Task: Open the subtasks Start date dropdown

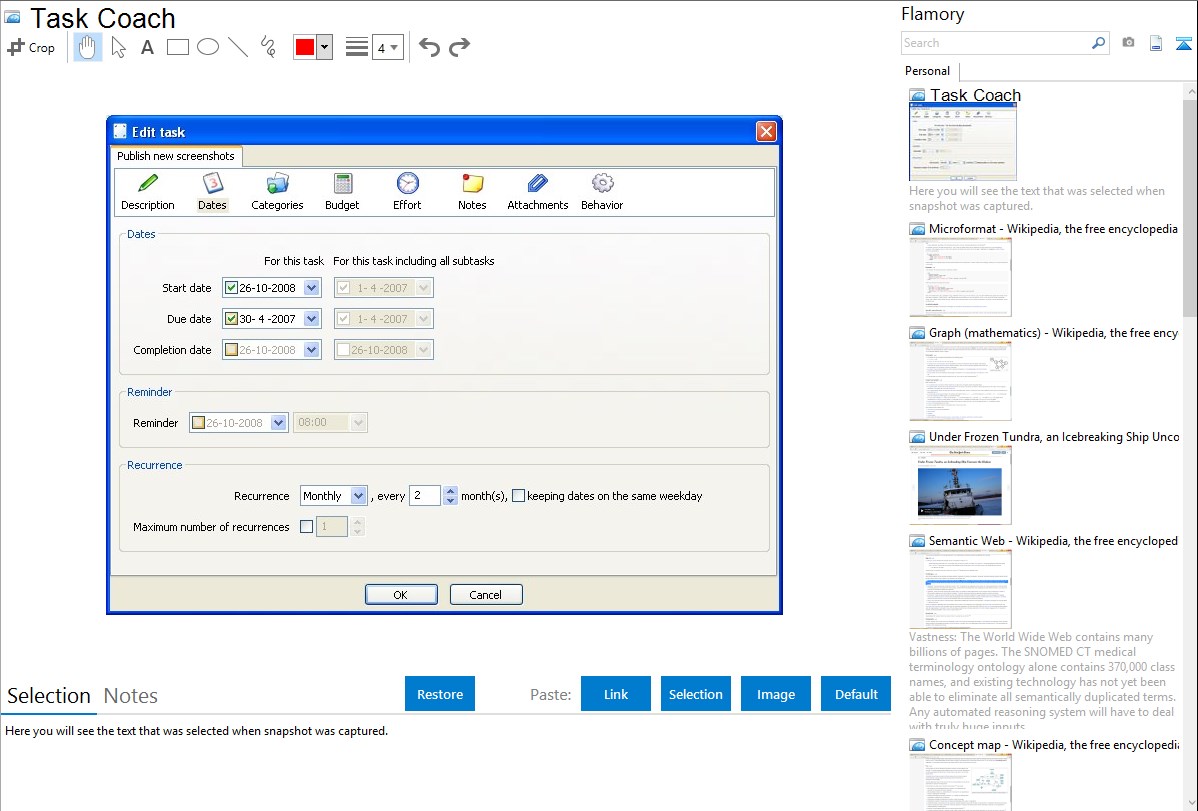Action: (x=424, y=288)
